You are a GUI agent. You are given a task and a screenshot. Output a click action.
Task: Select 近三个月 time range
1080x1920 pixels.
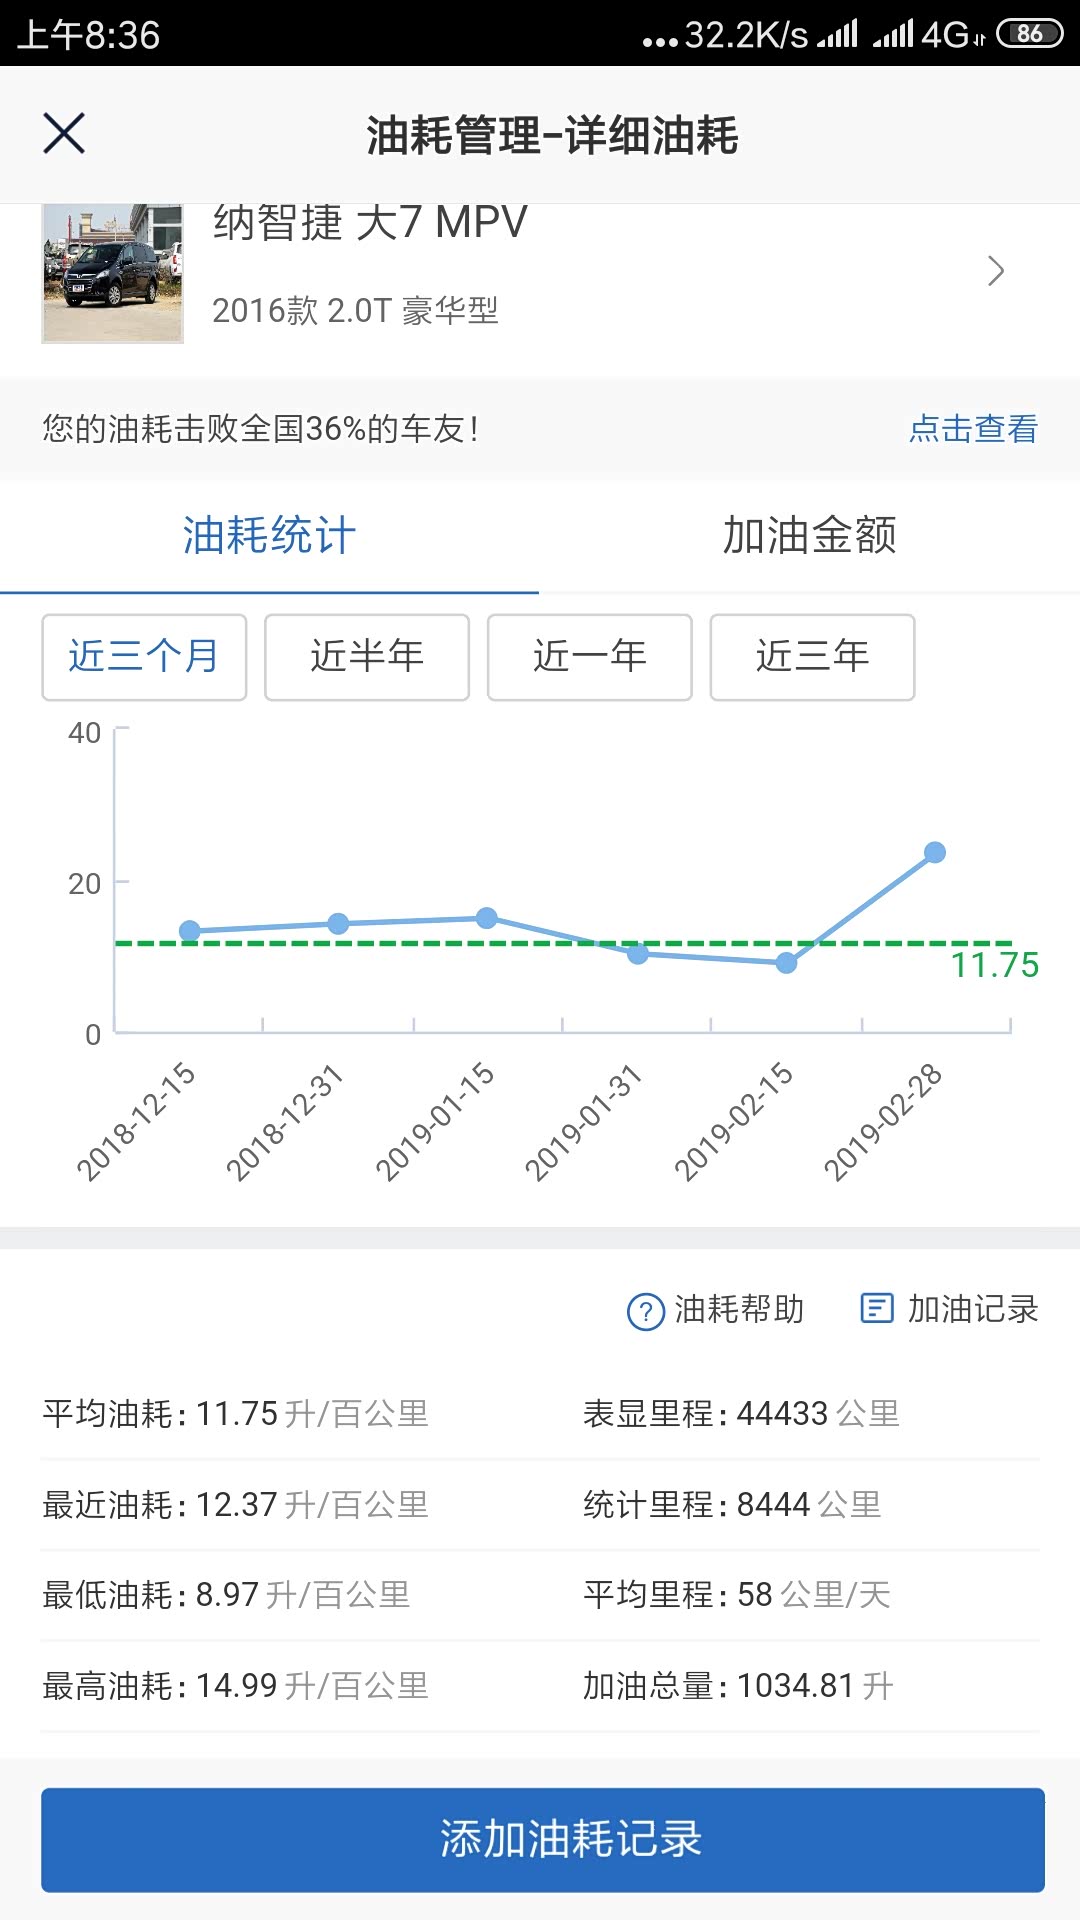(144, 657)
